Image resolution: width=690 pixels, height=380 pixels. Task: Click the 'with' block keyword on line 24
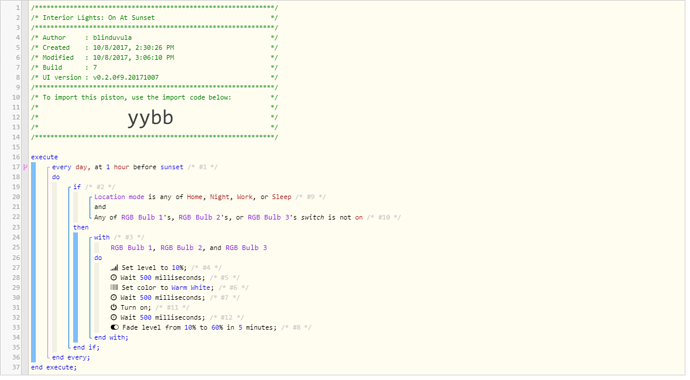[x=102, y=237]
